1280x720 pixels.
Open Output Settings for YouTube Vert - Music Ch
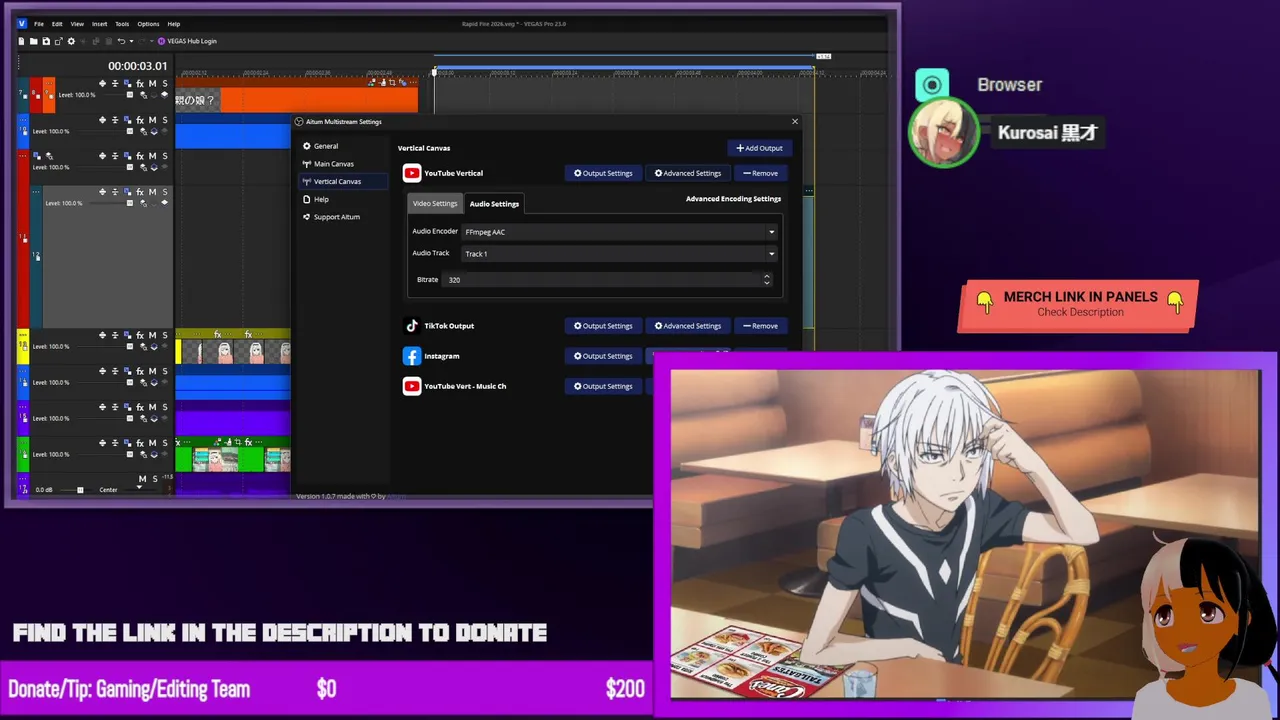603,386
